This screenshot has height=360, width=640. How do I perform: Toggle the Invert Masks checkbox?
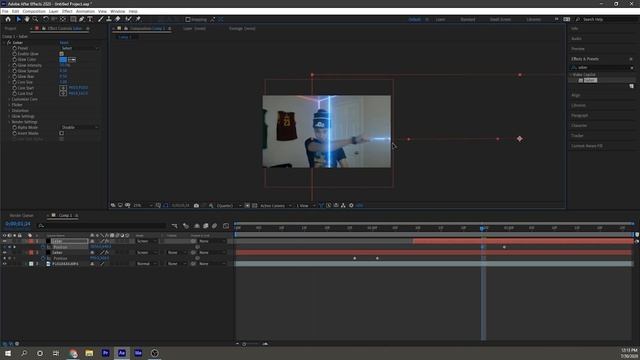point(62,133)
